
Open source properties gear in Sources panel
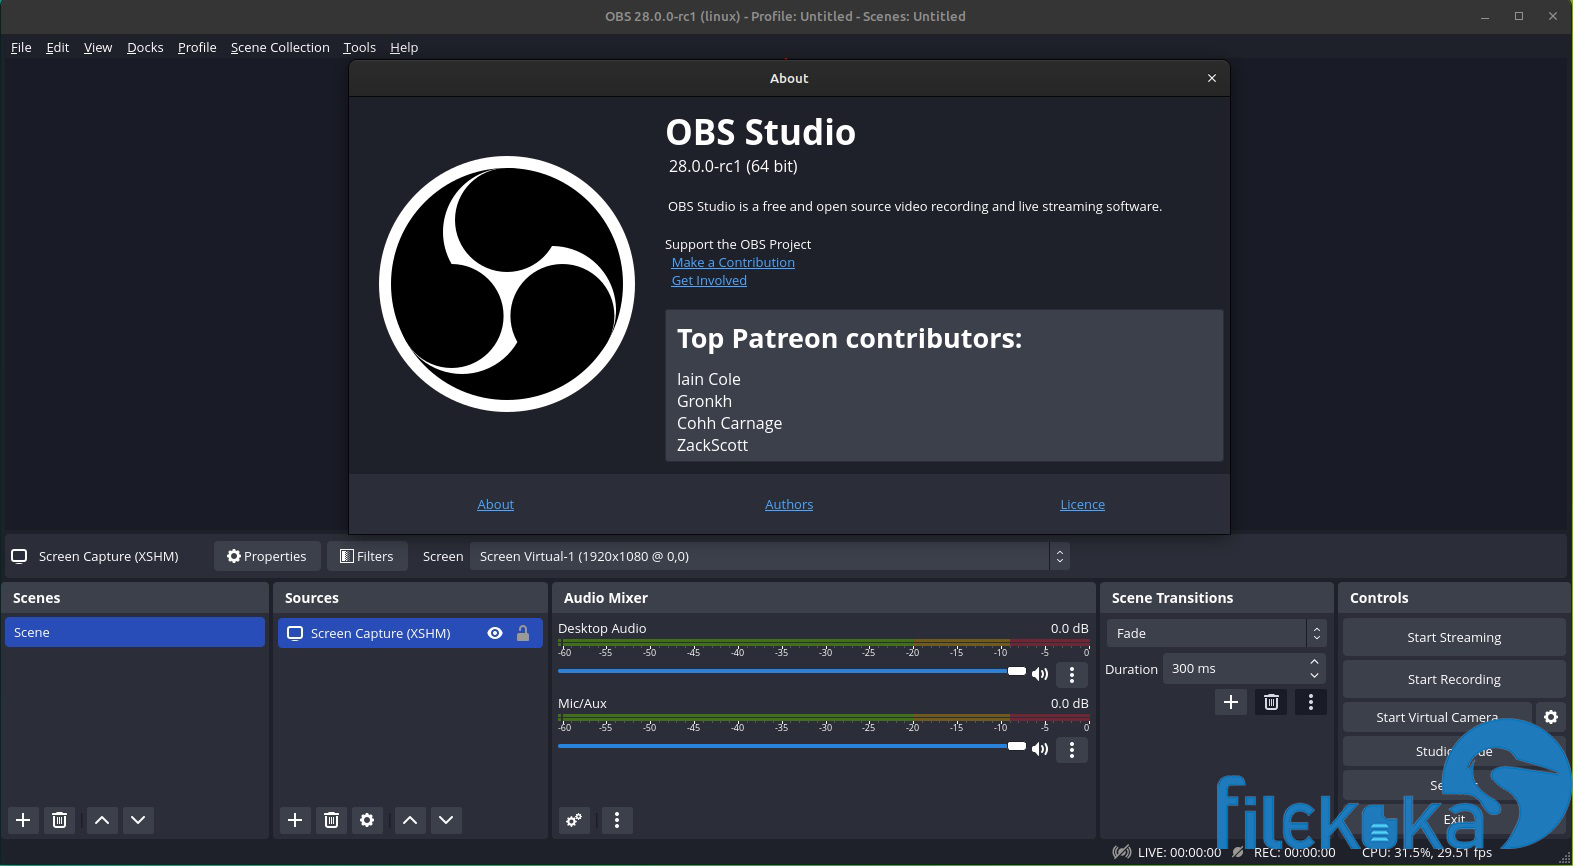pos(367,820)
